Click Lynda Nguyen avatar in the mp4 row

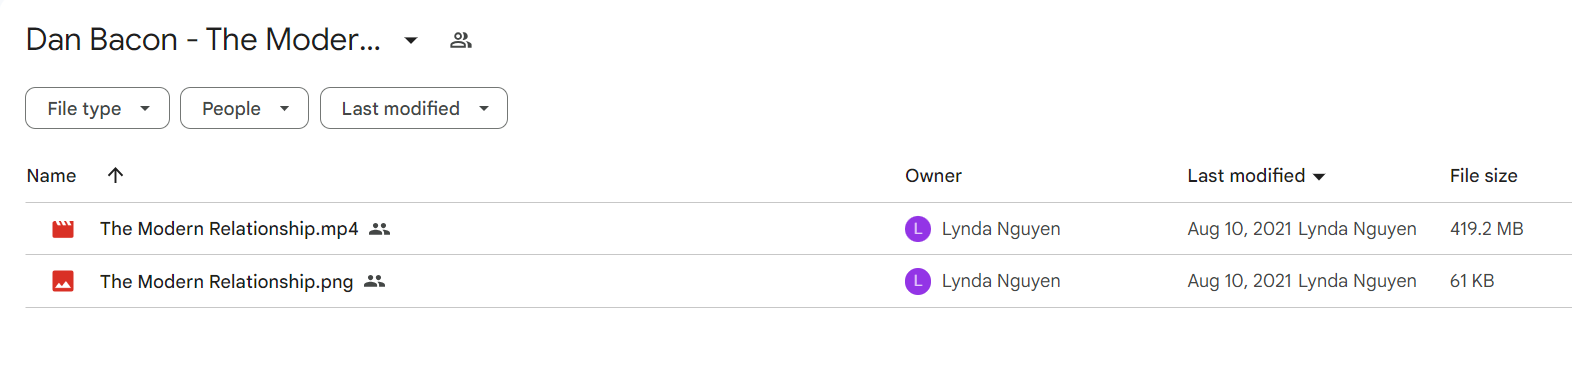click(x=918, y=229)
